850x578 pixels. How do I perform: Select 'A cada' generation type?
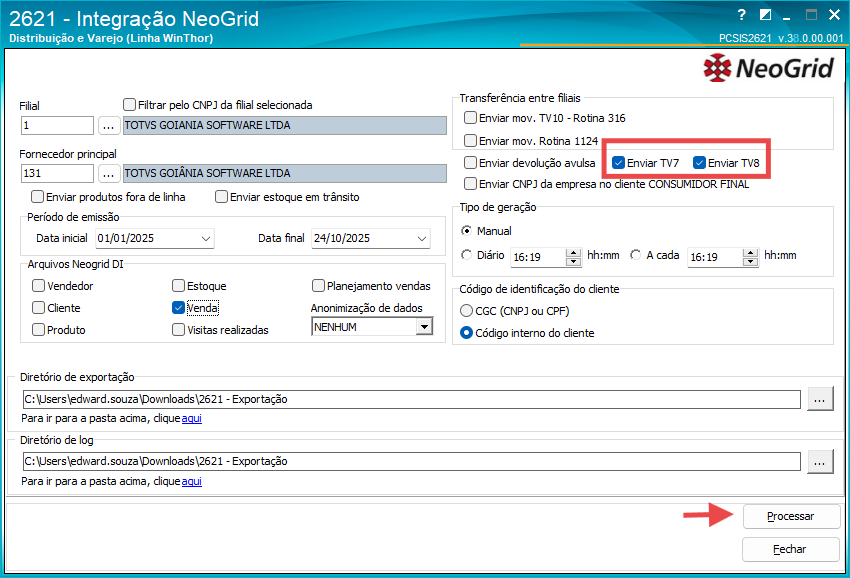[636, 254]
